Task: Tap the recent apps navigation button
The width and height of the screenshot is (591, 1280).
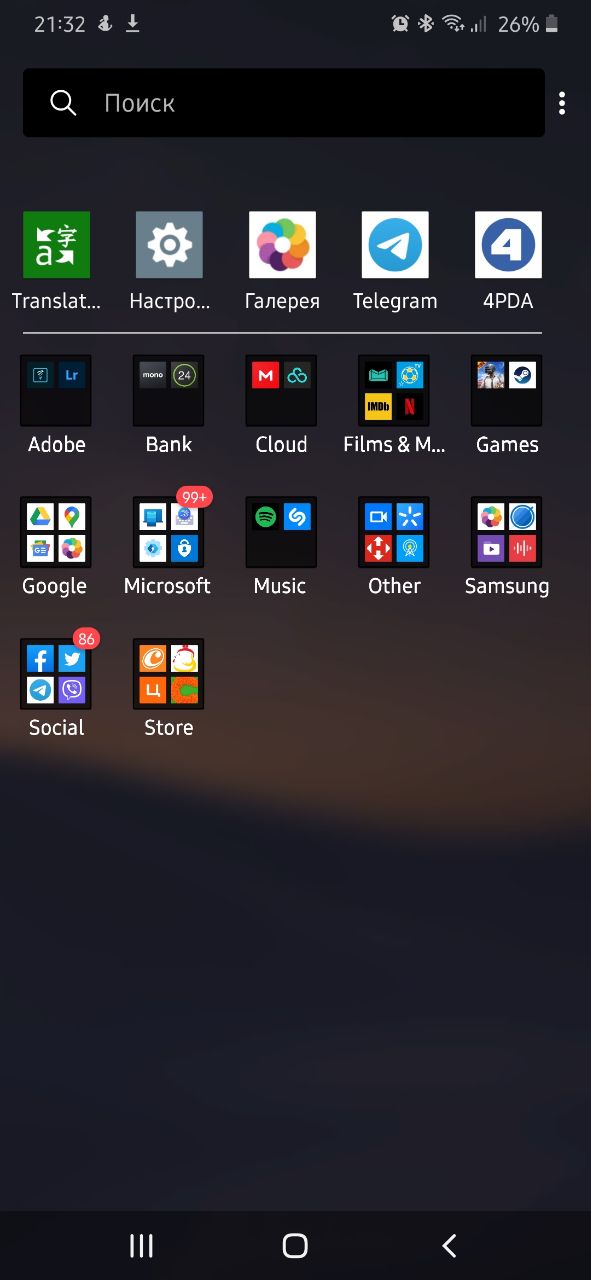Action: coord(142,1245)
